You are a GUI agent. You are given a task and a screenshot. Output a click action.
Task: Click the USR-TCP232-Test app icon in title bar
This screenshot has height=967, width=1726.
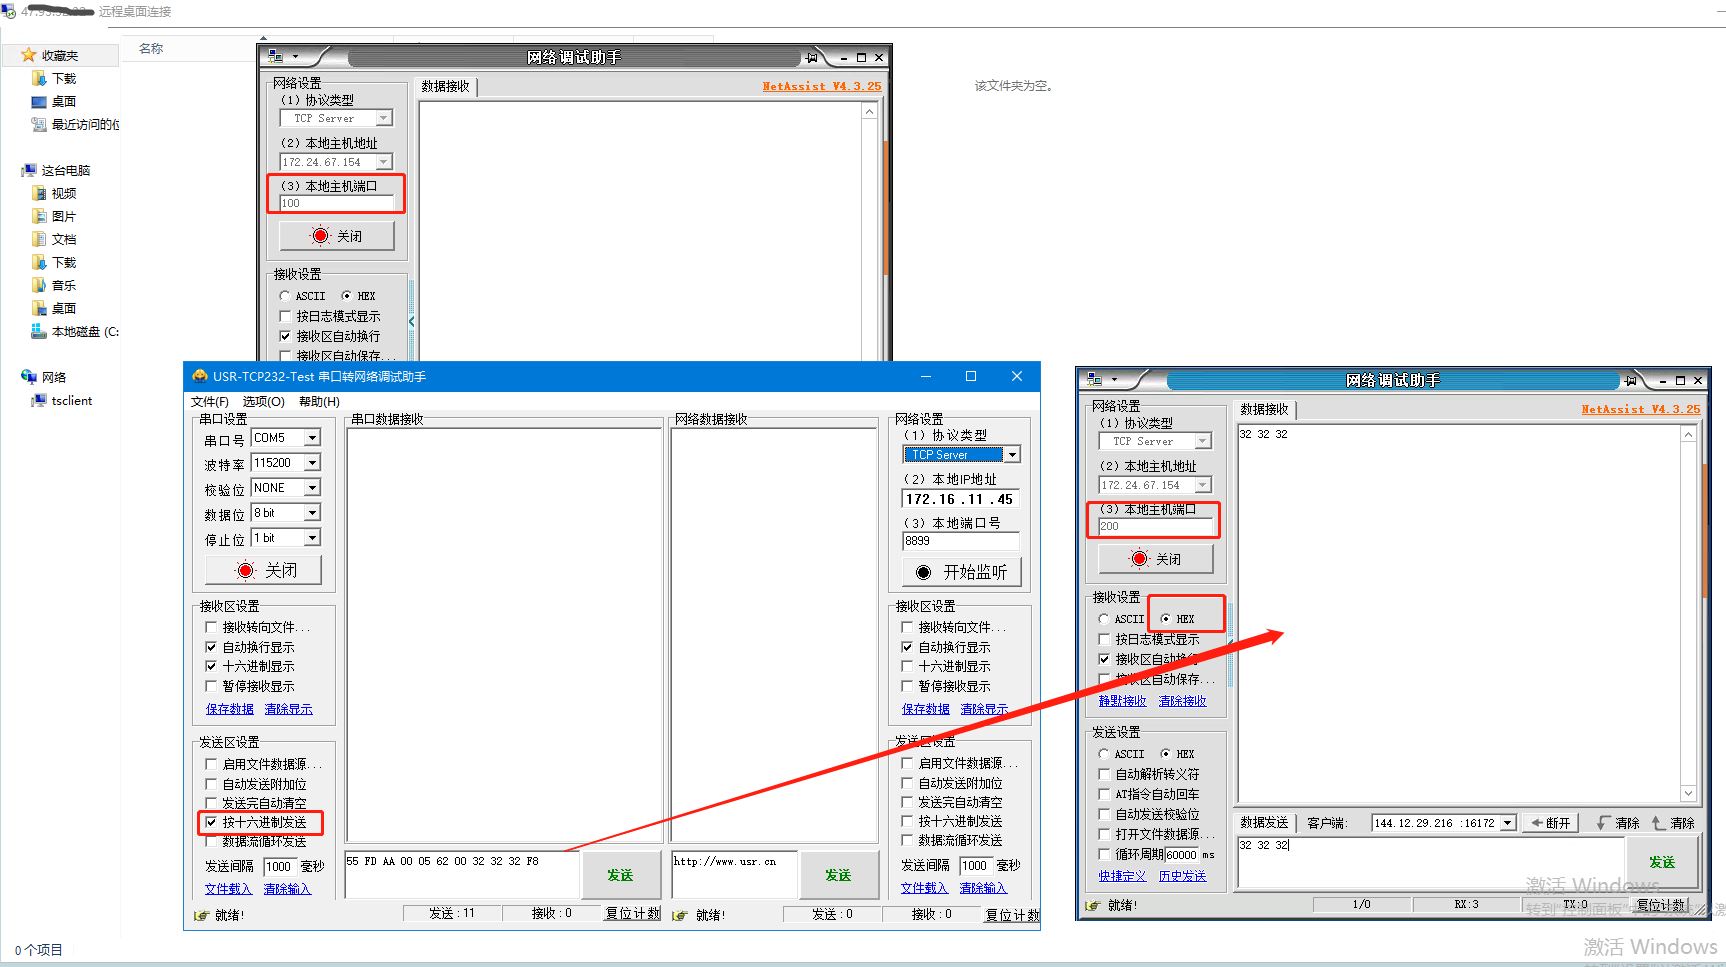(x=200, y=376)
